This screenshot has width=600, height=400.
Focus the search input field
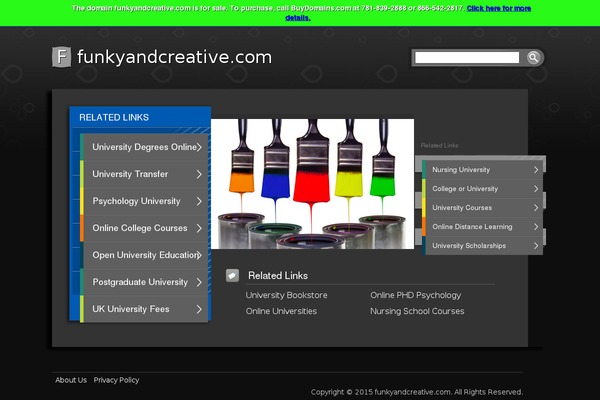(467, 58)
